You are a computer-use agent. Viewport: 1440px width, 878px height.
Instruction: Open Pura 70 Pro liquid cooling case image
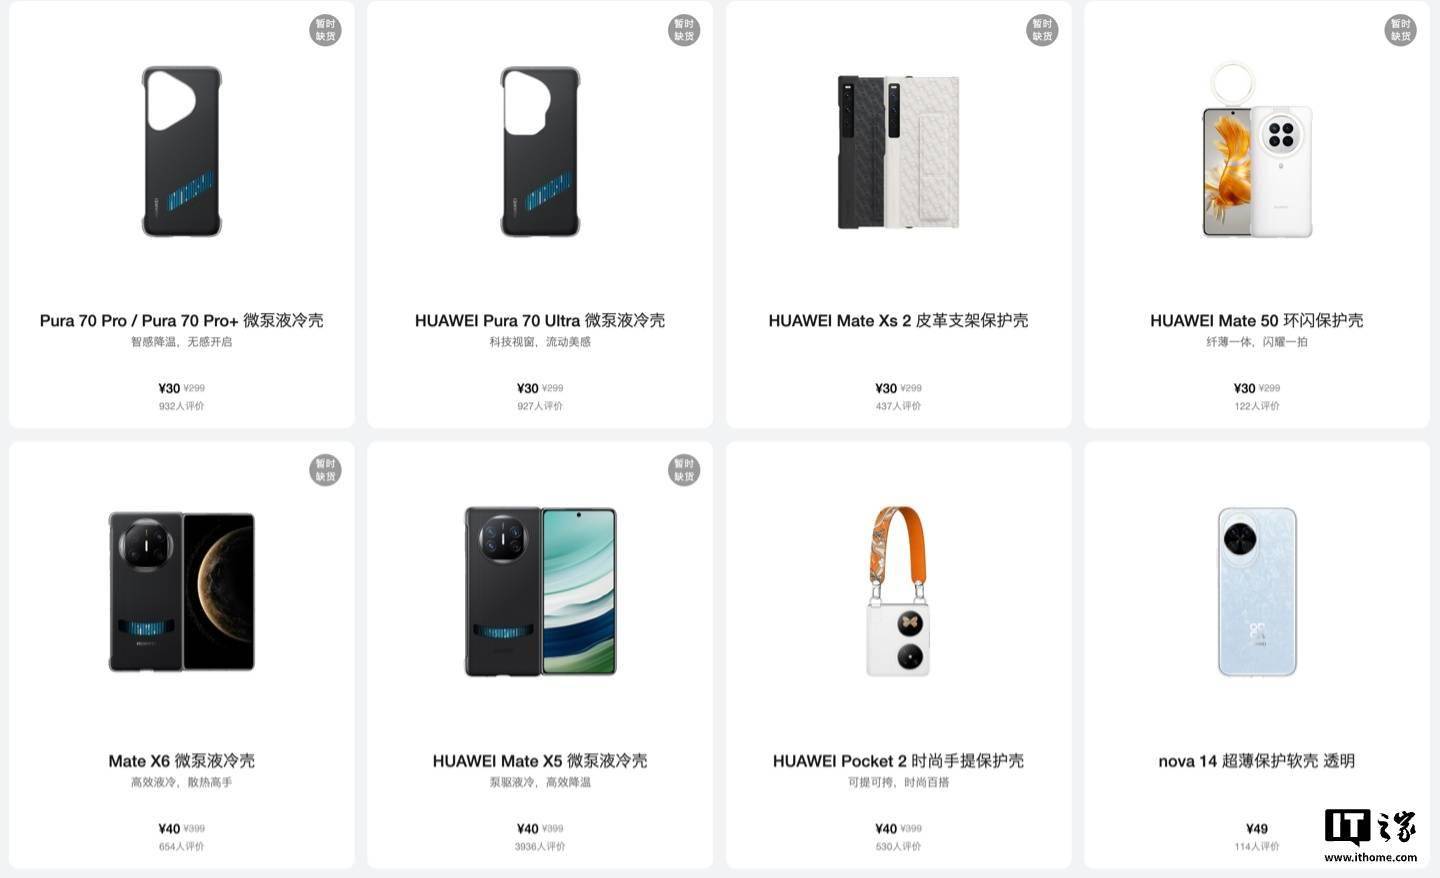(x=182, y=151)
